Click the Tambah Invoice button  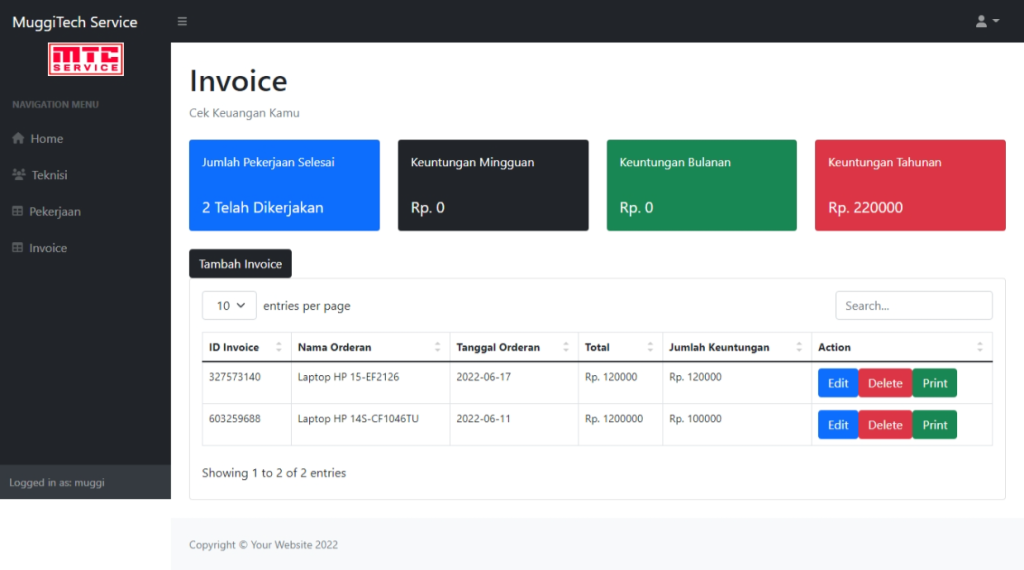pos(240,264)
